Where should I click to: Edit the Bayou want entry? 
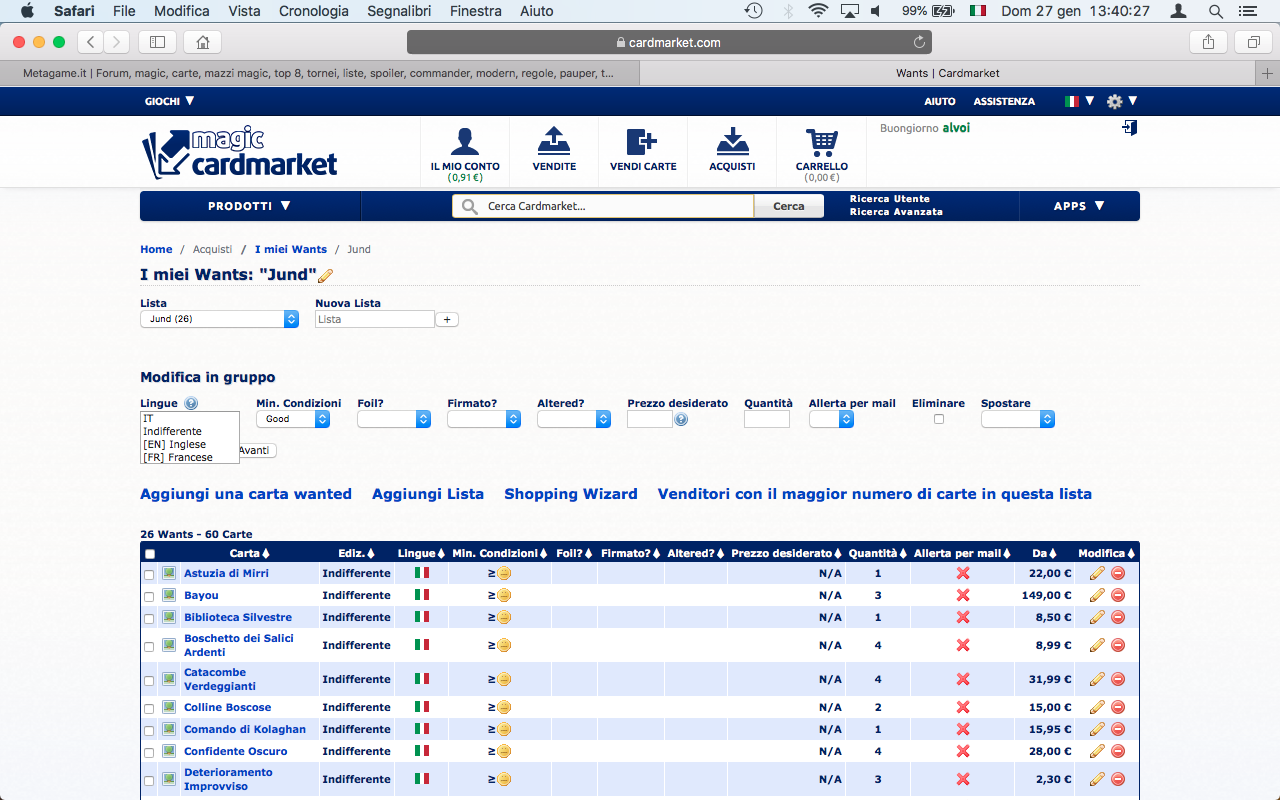pyautogui.click(x=1097, y=595)
